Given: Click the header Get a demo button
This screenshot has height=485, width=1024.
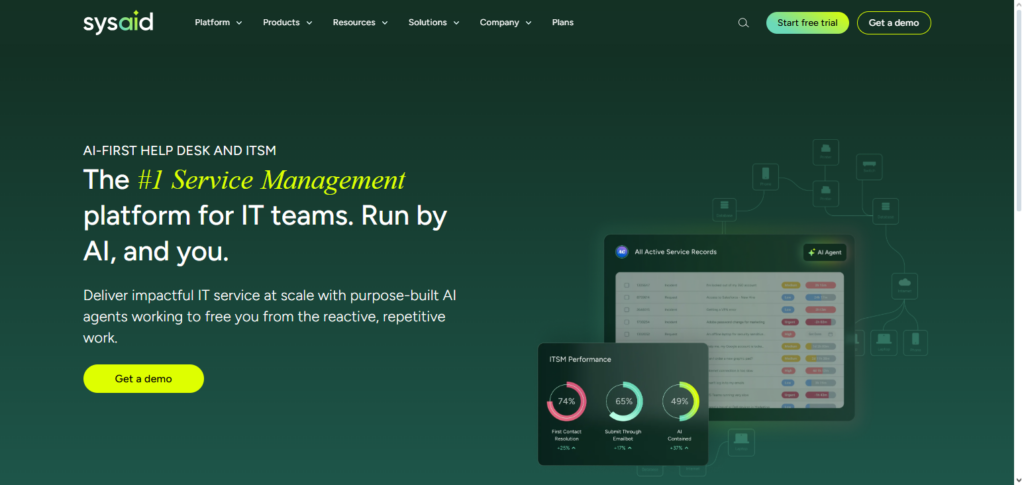Looking at the screenshot, I should [x=893, y=23].
